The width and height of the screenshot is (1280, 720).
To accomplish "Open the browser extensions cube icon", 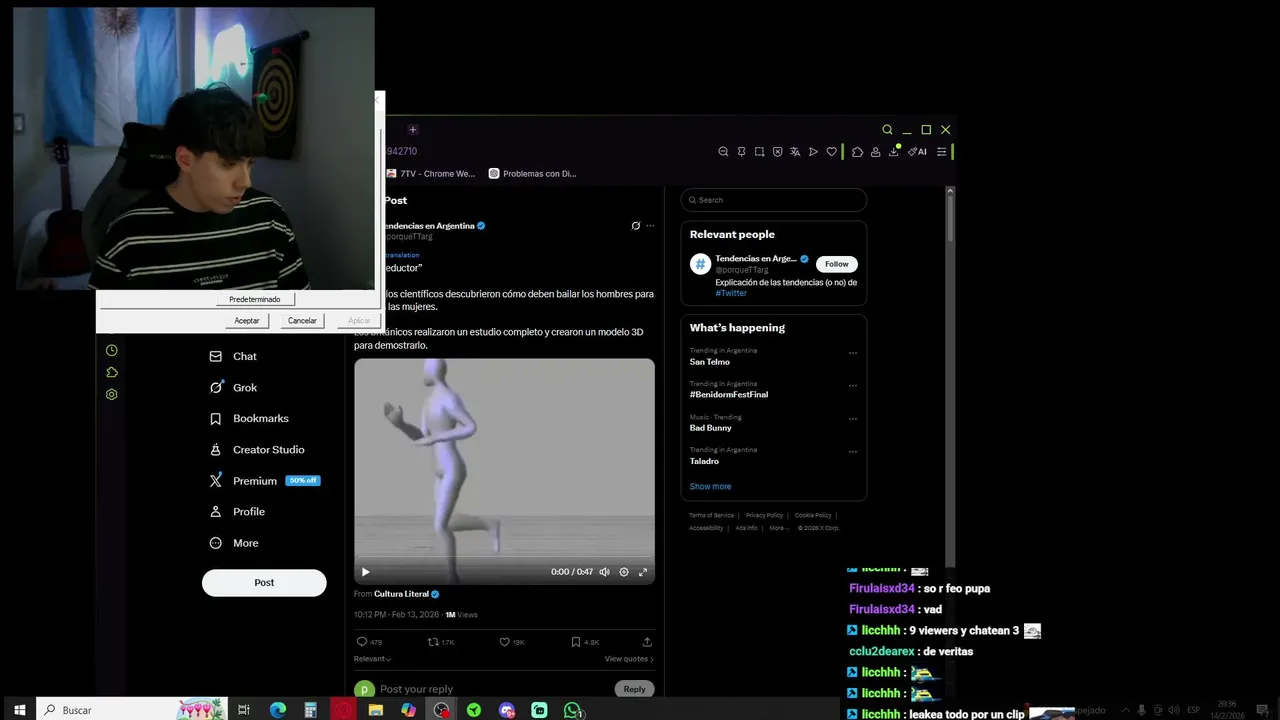I will coord(857,152).
